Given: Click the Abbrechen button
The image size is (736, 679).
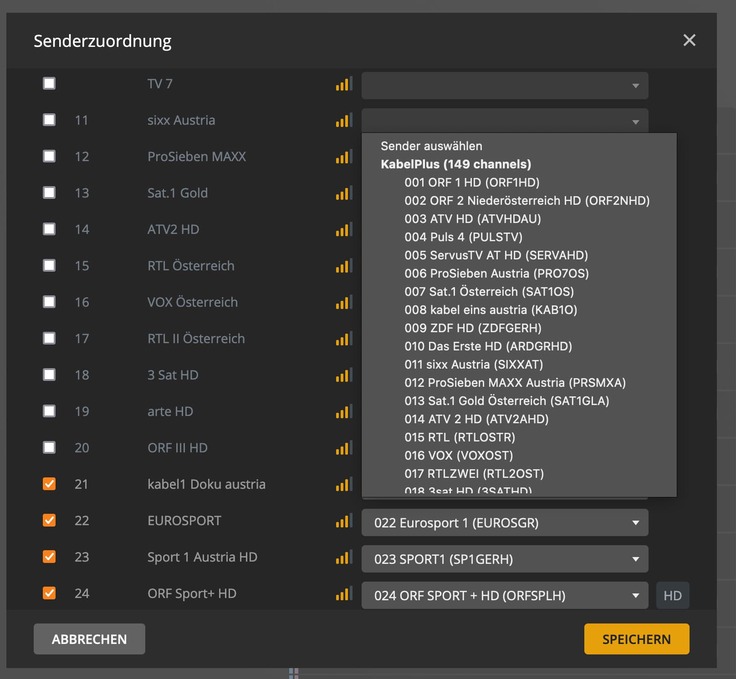Looking at the screenshot, I should tap(89, 639).
